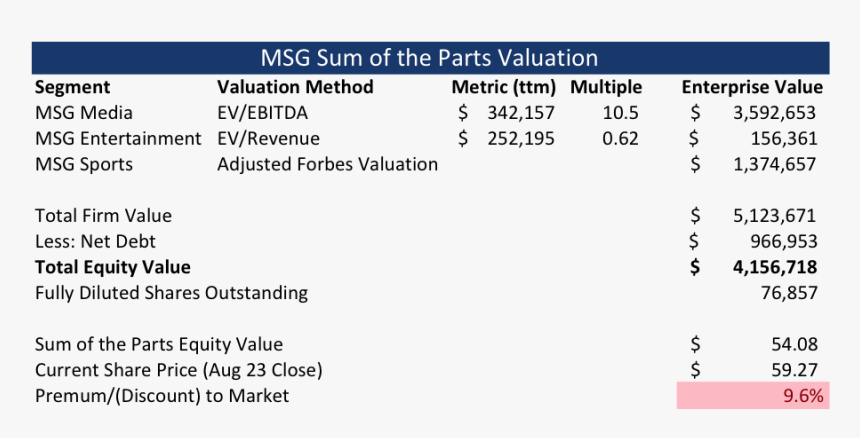Click the bold Total Equity Value label

pyautogui.click(x=112, y=267)
